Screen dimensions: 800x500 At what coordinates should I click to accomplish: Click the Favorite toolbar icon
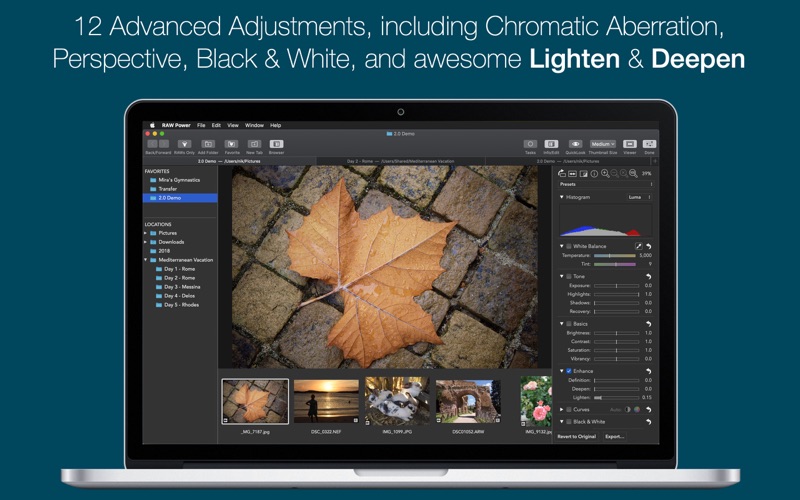coord(232,144)
